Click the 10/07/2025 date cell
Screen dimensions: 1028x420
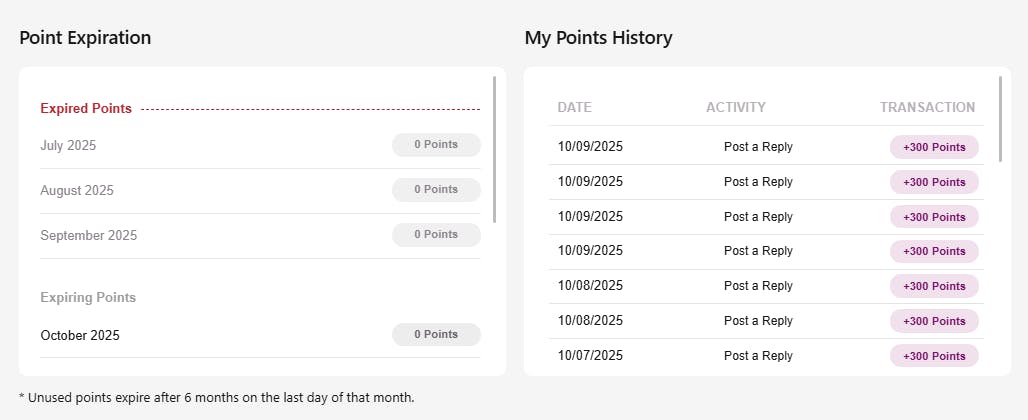point(590,355)
